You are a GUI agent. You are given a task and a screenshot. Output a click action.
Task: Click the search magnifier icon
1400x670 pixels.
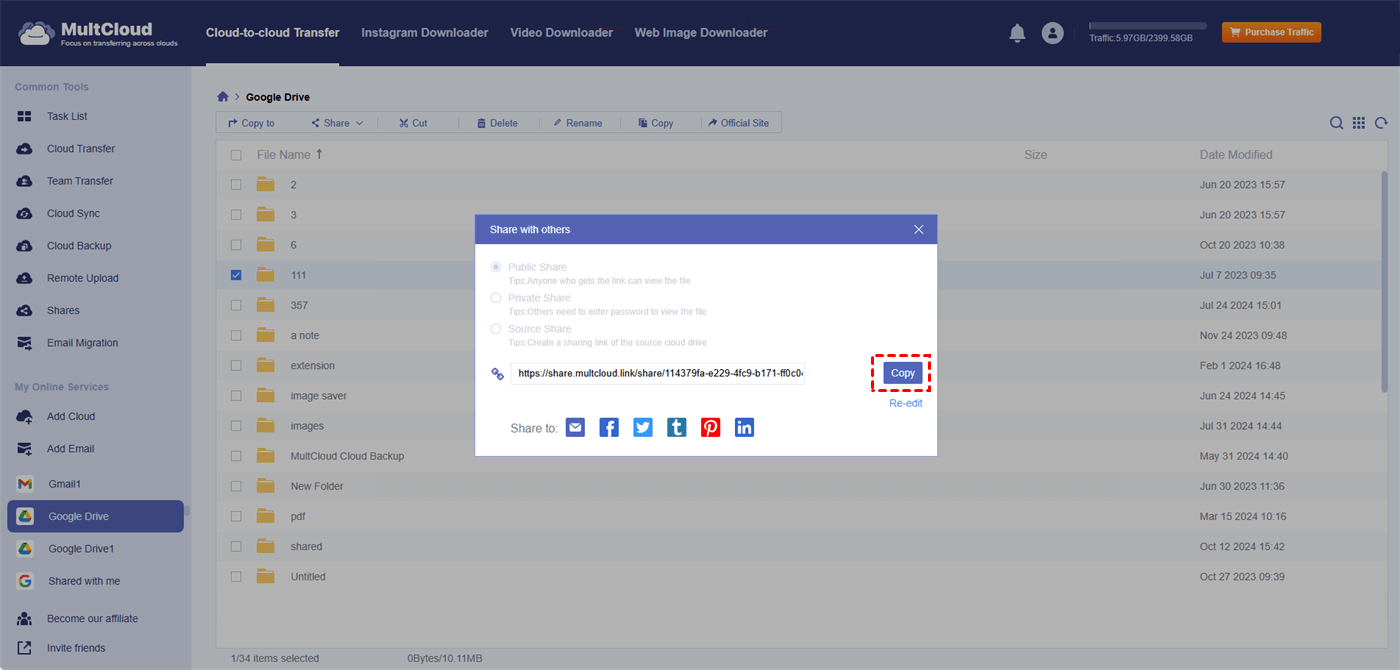(1336, 123)
